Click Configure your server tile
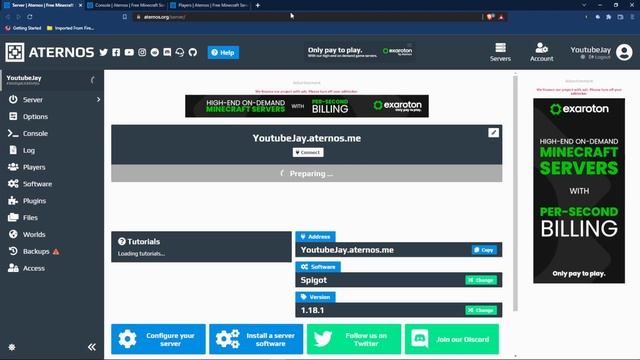Screen dimensions: 640x360 click(x=158, y=339)
